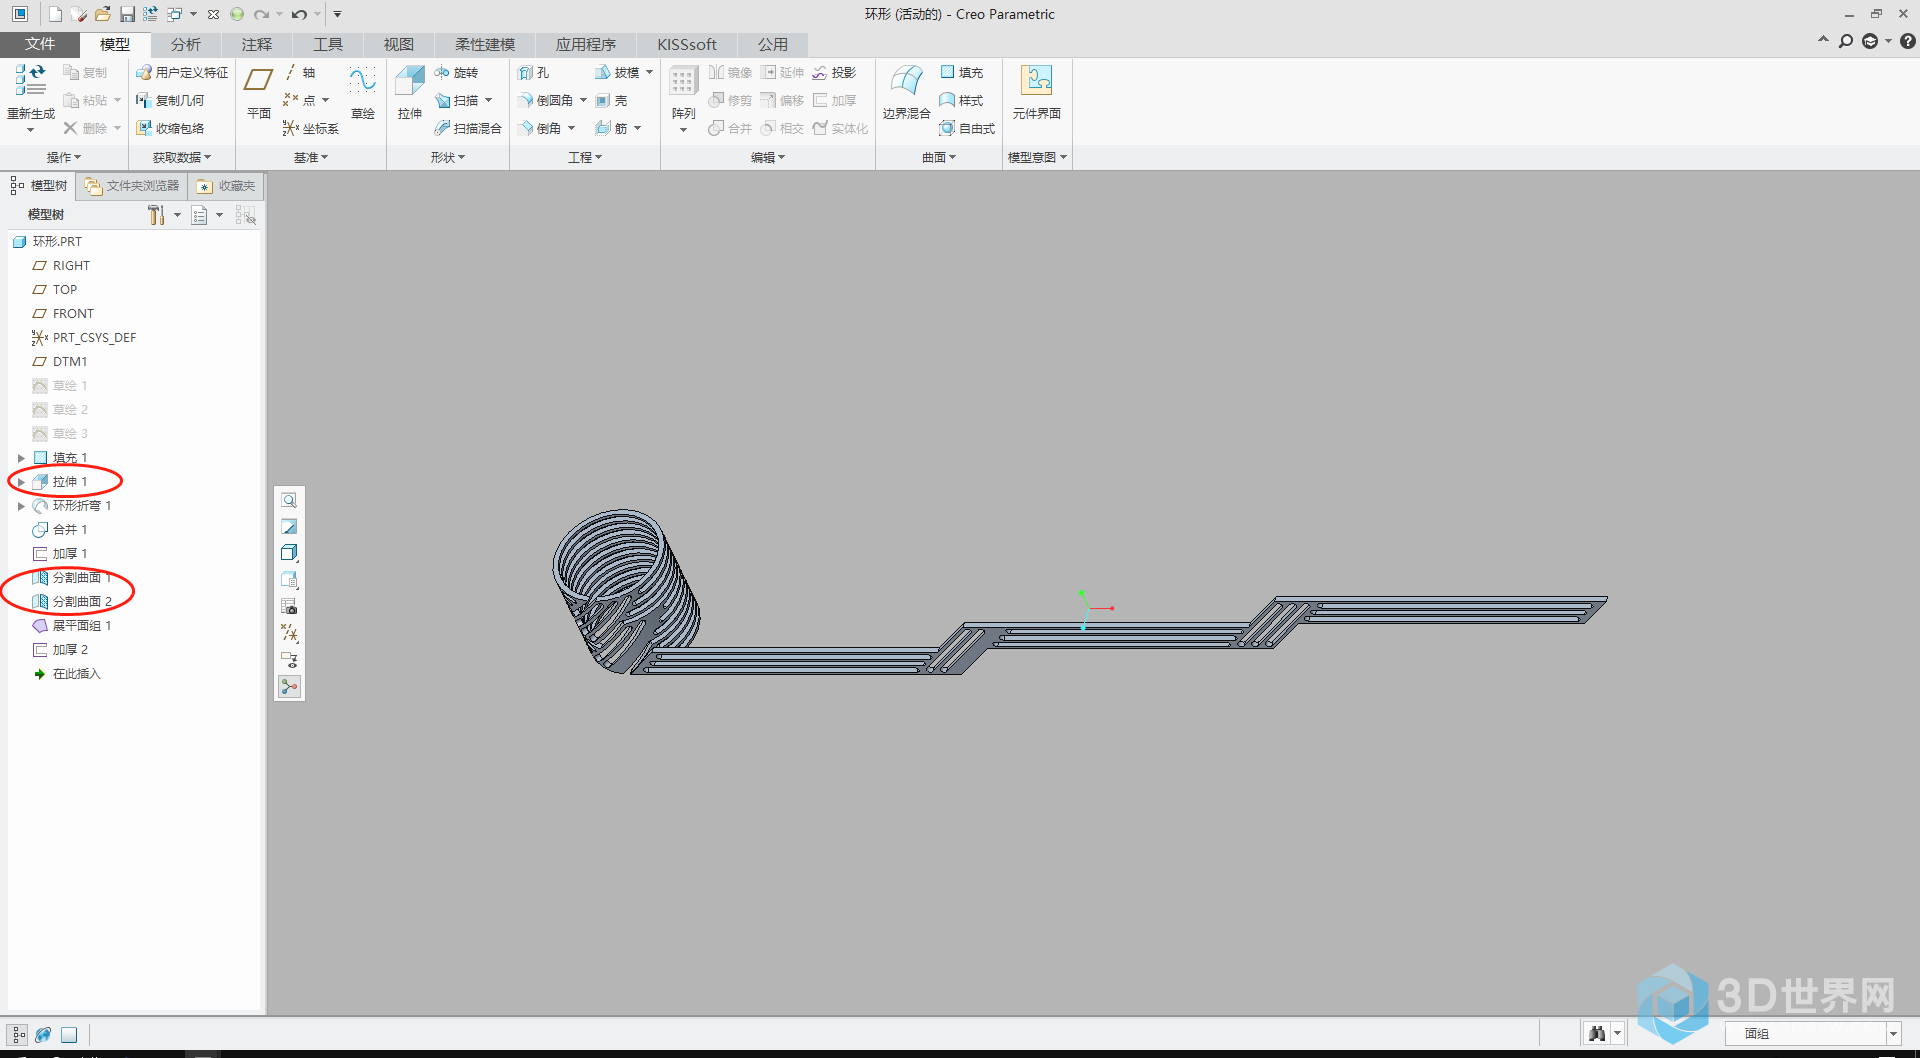Open a file via folder icon
This screenshot has width=1920, height=1058.
(x=102, y=14)
